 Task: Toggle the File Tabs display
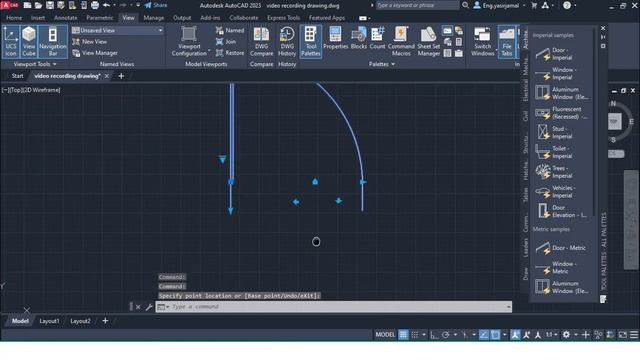[x=507, y=41]
